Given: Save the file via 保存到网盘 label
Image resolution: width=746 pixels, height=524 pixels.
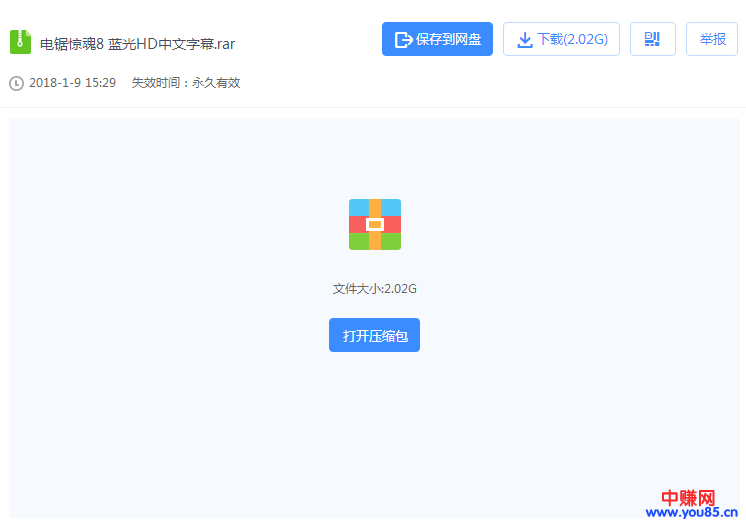Looking at the screenshot, I should click(x=449, y=40).
